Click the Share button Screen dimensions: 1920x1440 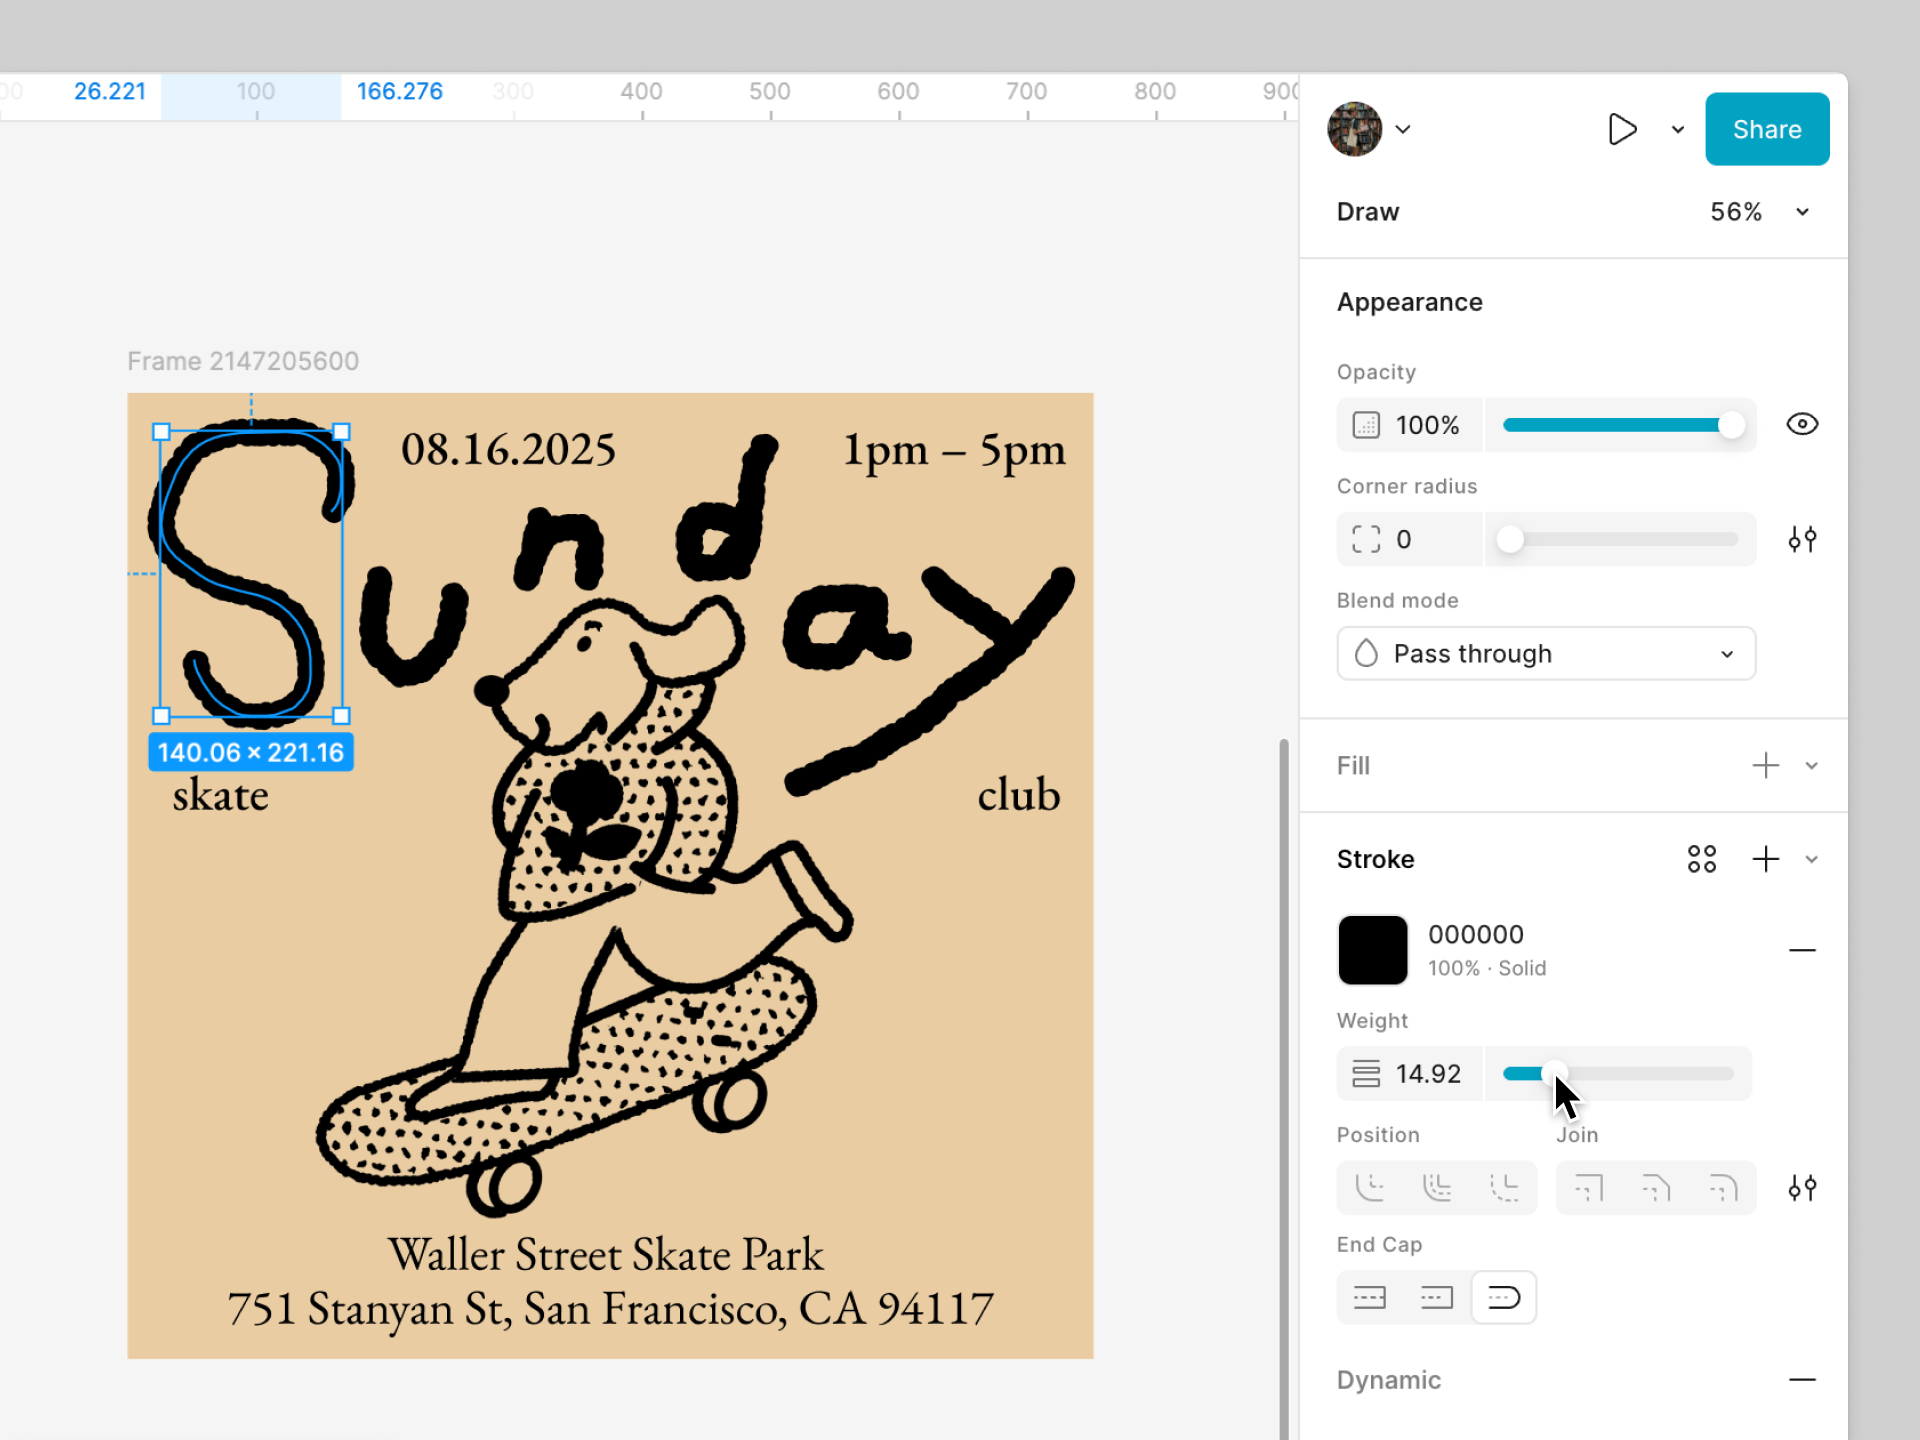click(1767, 129)
